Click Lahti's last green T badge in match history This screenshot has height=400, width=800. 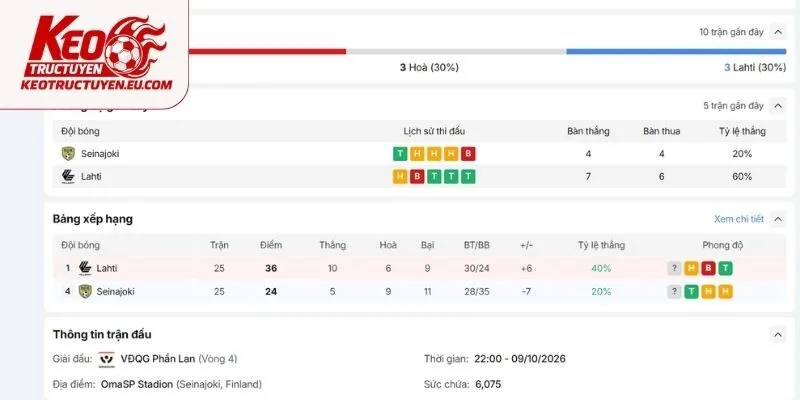coord(468,177)
